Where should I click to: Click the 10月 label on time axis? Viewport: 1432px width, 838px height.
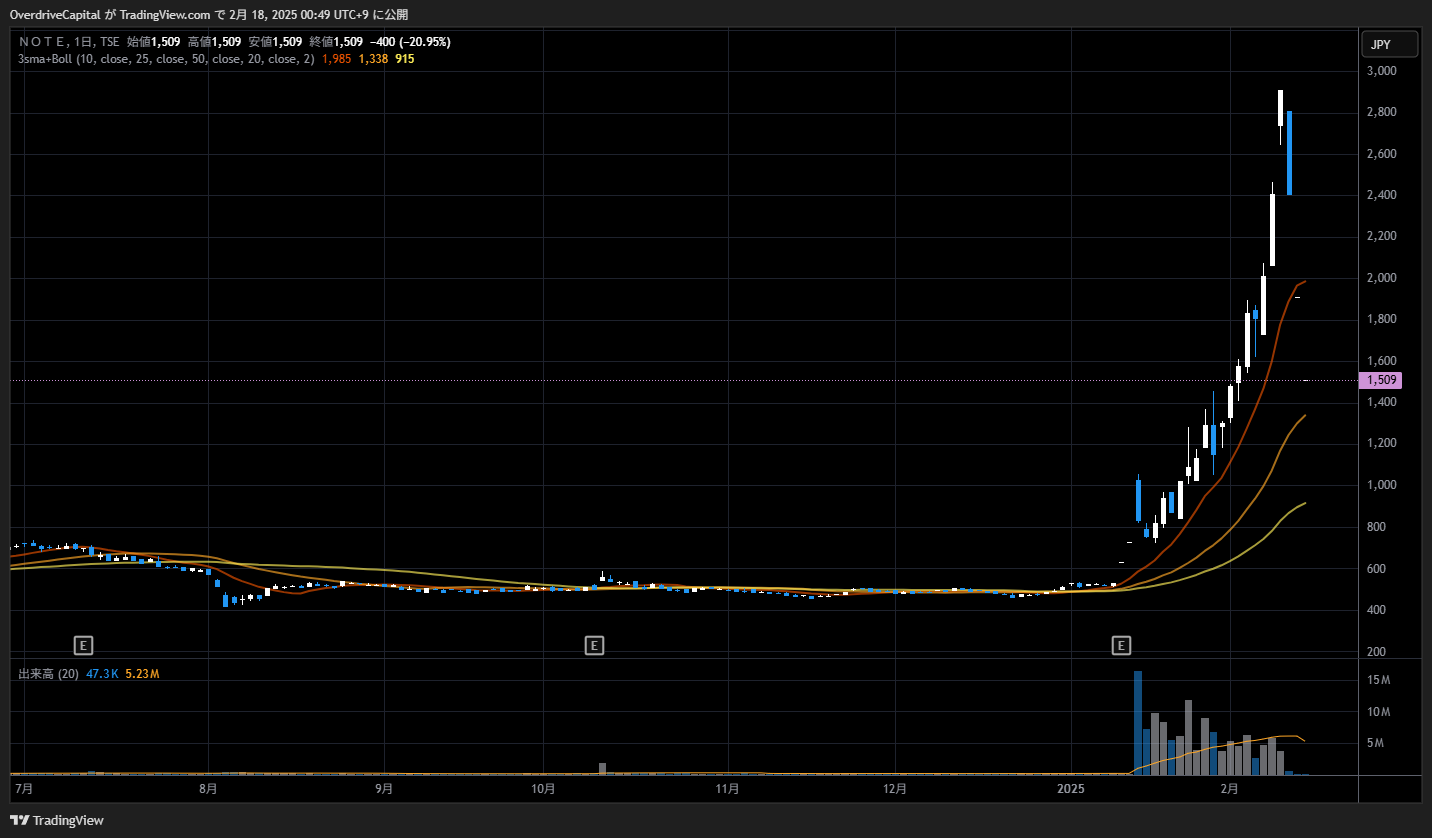(542, 788)
